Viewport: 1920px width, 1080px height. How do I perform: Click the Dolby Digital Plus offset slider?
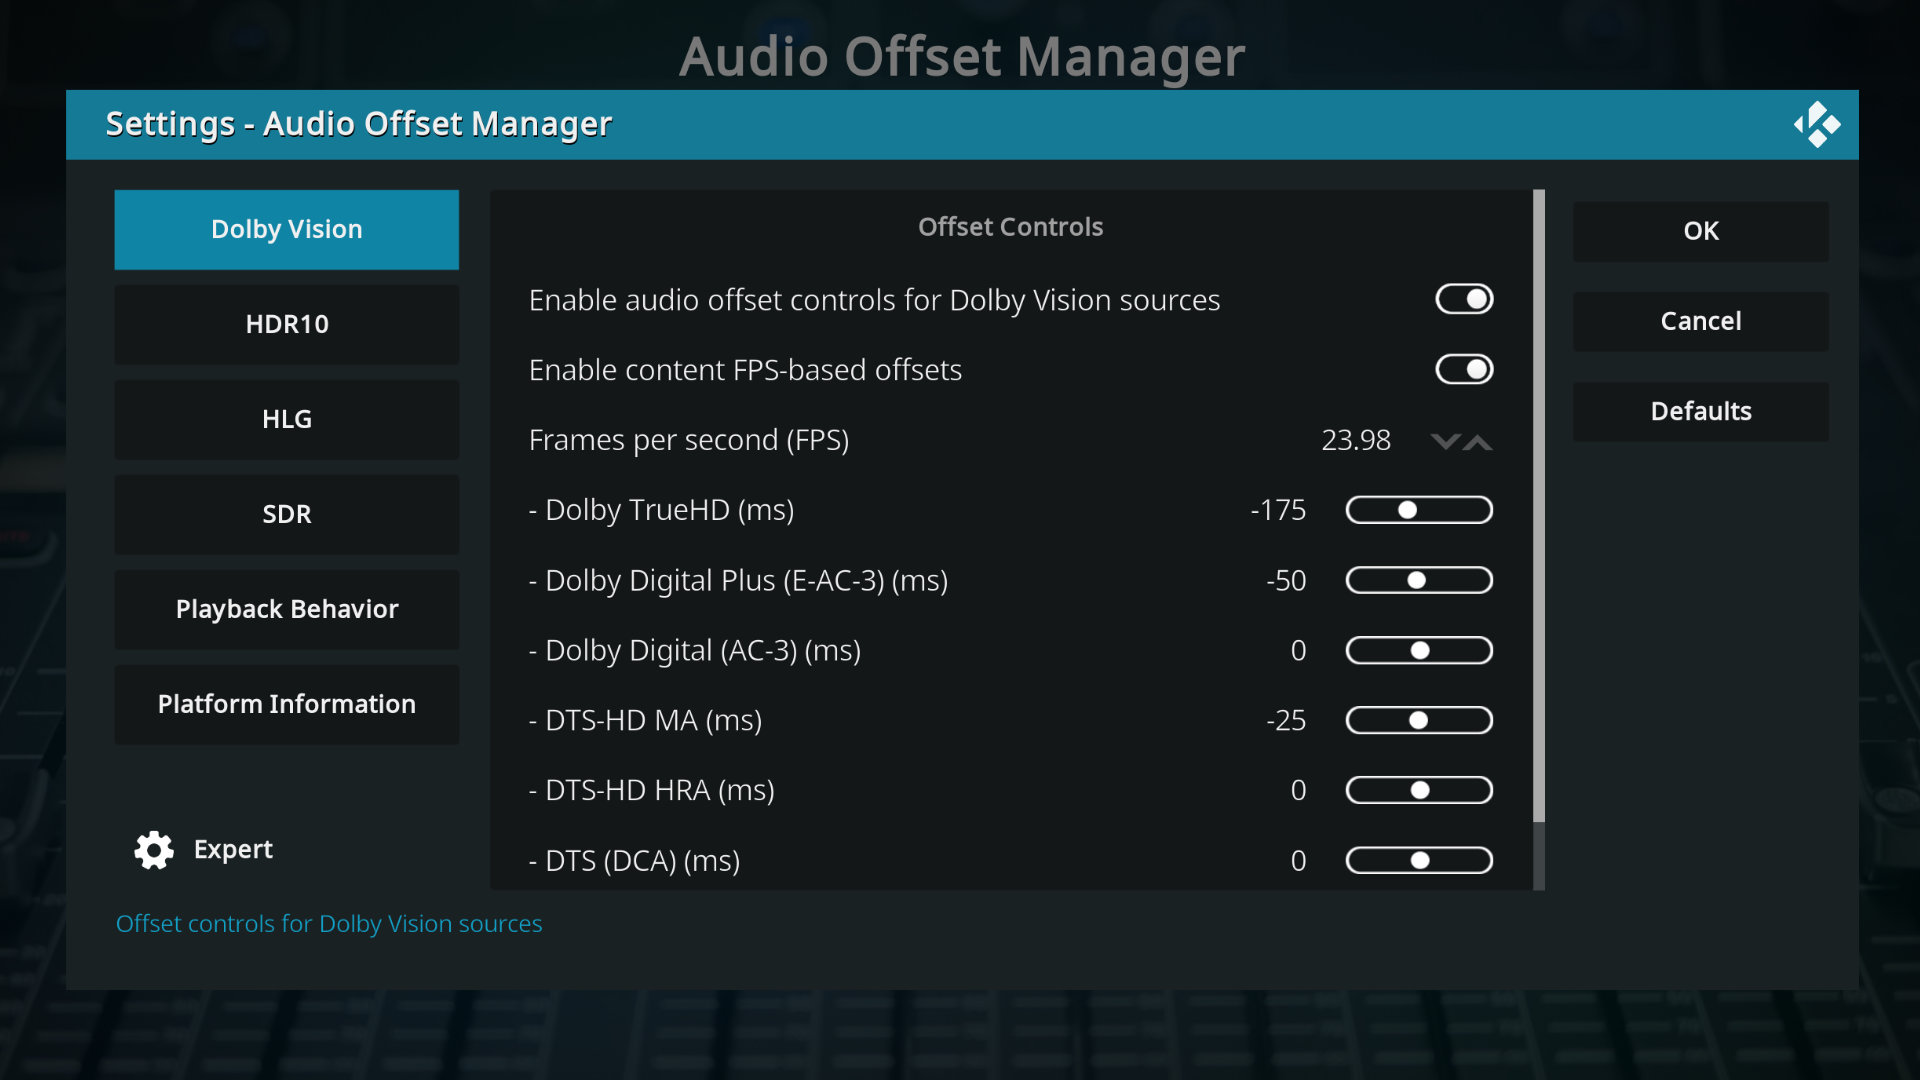coord(1419,580)
